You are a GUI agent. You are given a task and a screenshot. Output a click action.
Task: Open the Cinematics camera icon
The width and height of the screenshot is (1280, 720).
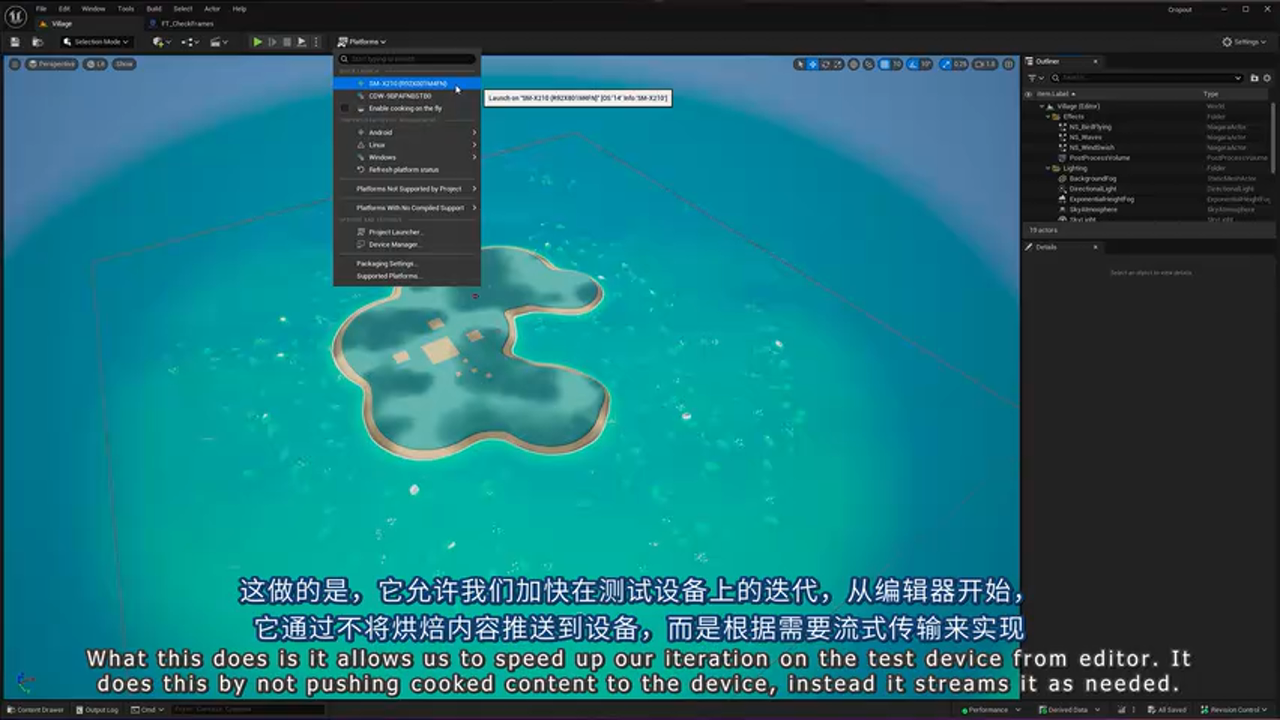218,41
